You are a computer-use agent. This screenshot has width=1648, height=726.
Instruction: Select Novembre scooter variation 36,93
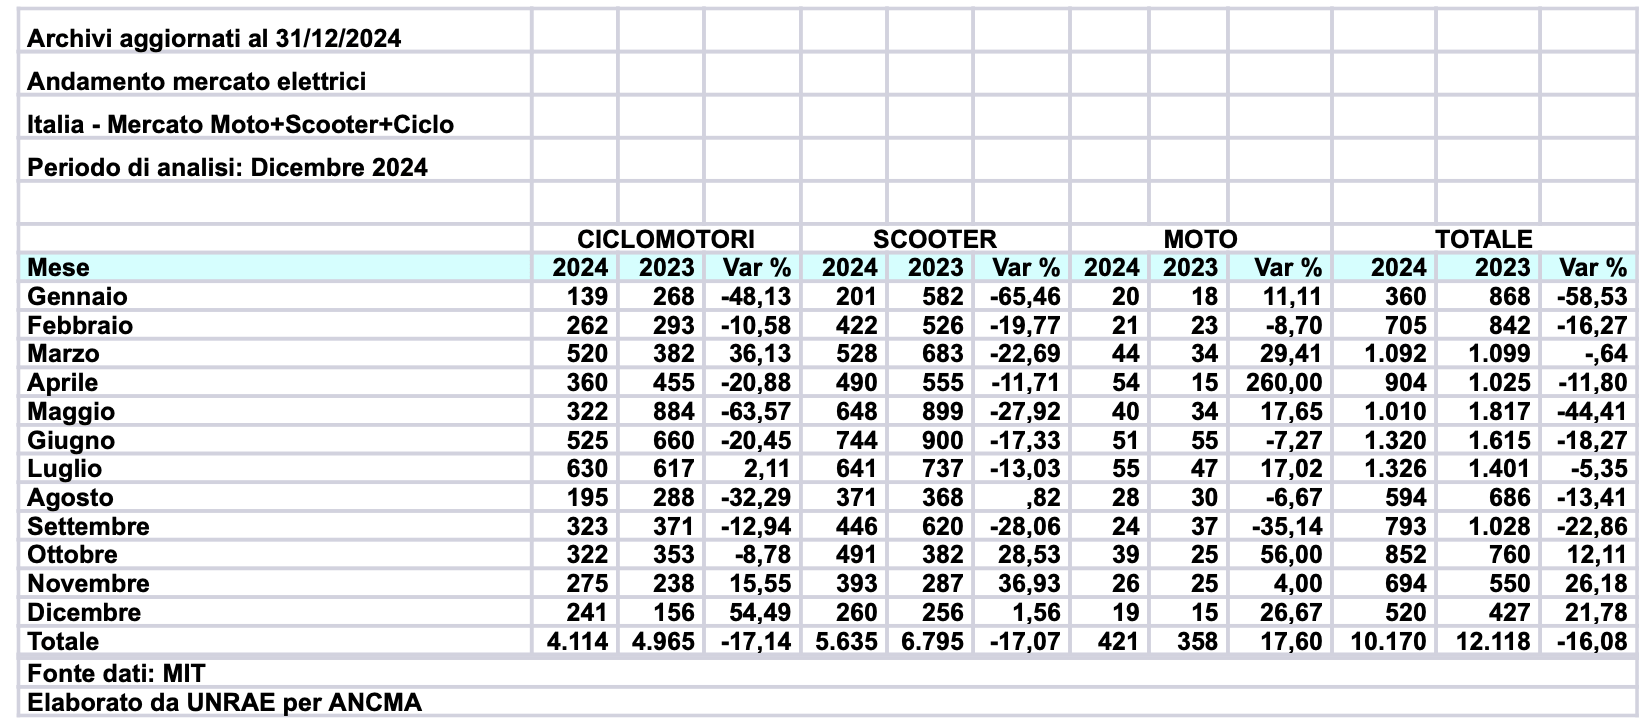coord(1030,584)
